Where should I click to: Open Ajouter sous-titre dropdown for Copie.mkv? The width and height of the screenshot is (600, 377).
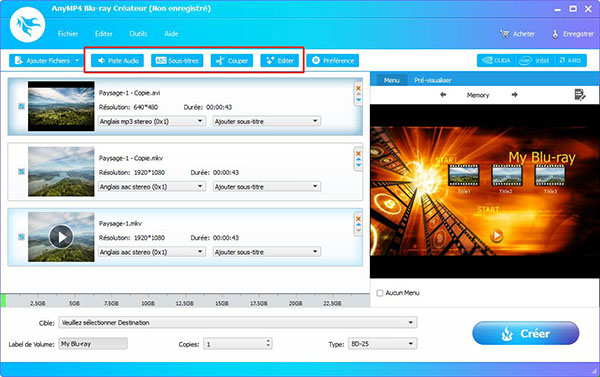pyautogui.click(x=267, y=187)
